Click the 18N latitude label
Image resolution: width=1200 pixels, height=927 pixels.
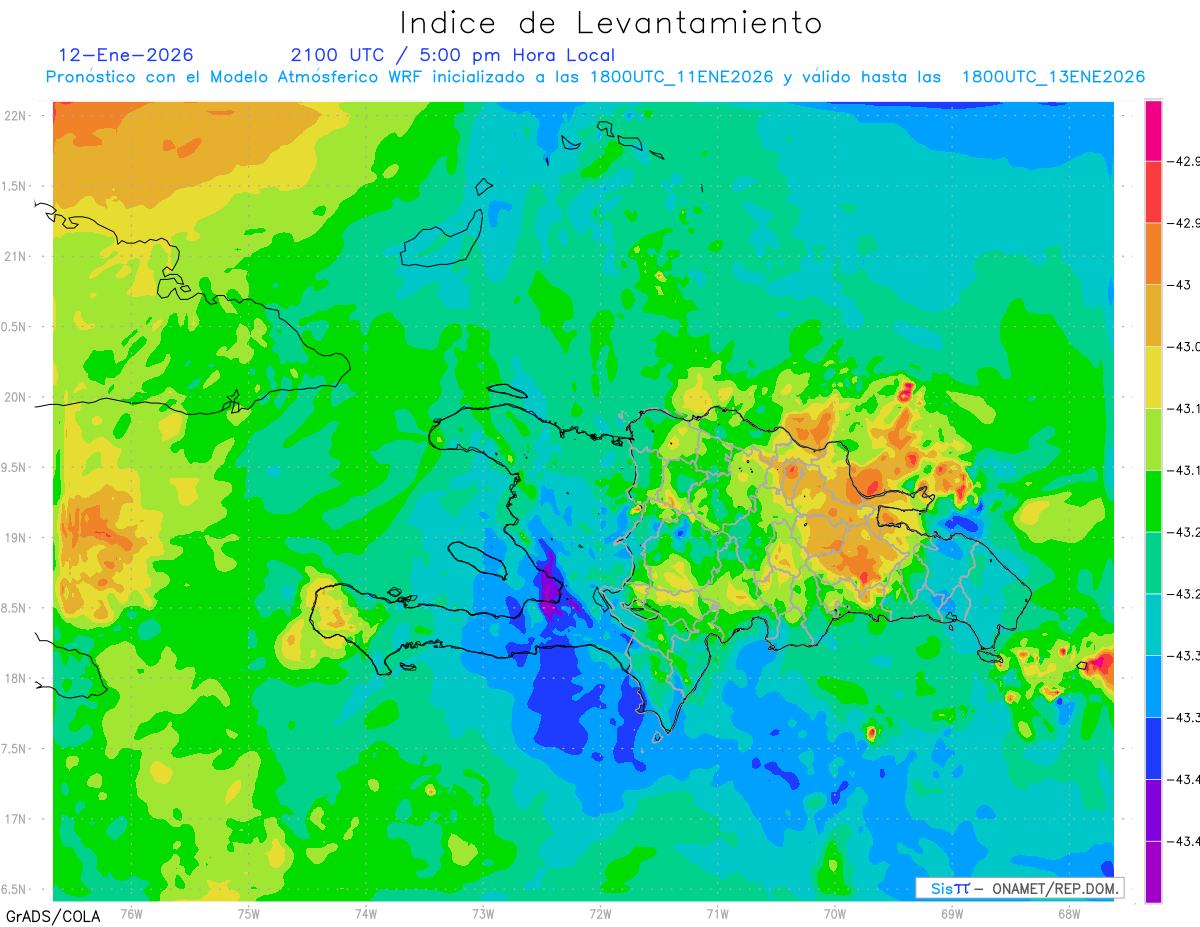click(16, 679)
